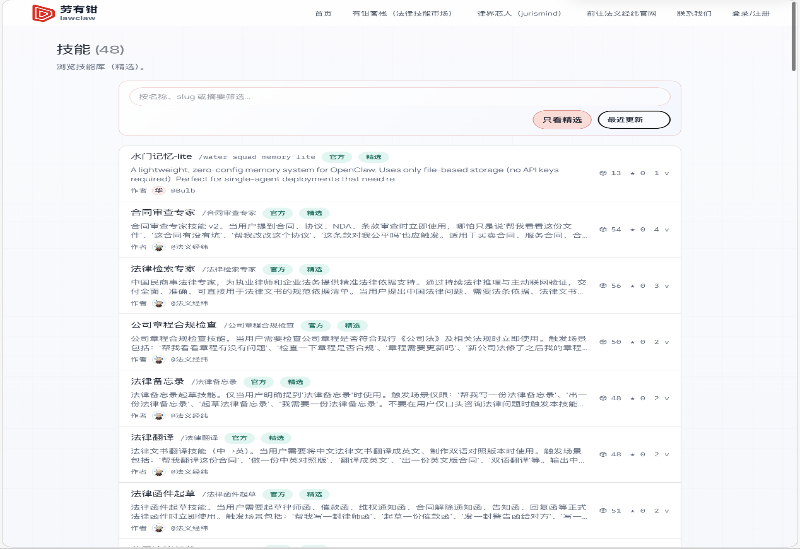Viewport: 800px width, 549px height.
Task: Click the 官方 badge on 法律翻译
Action: 241,438
